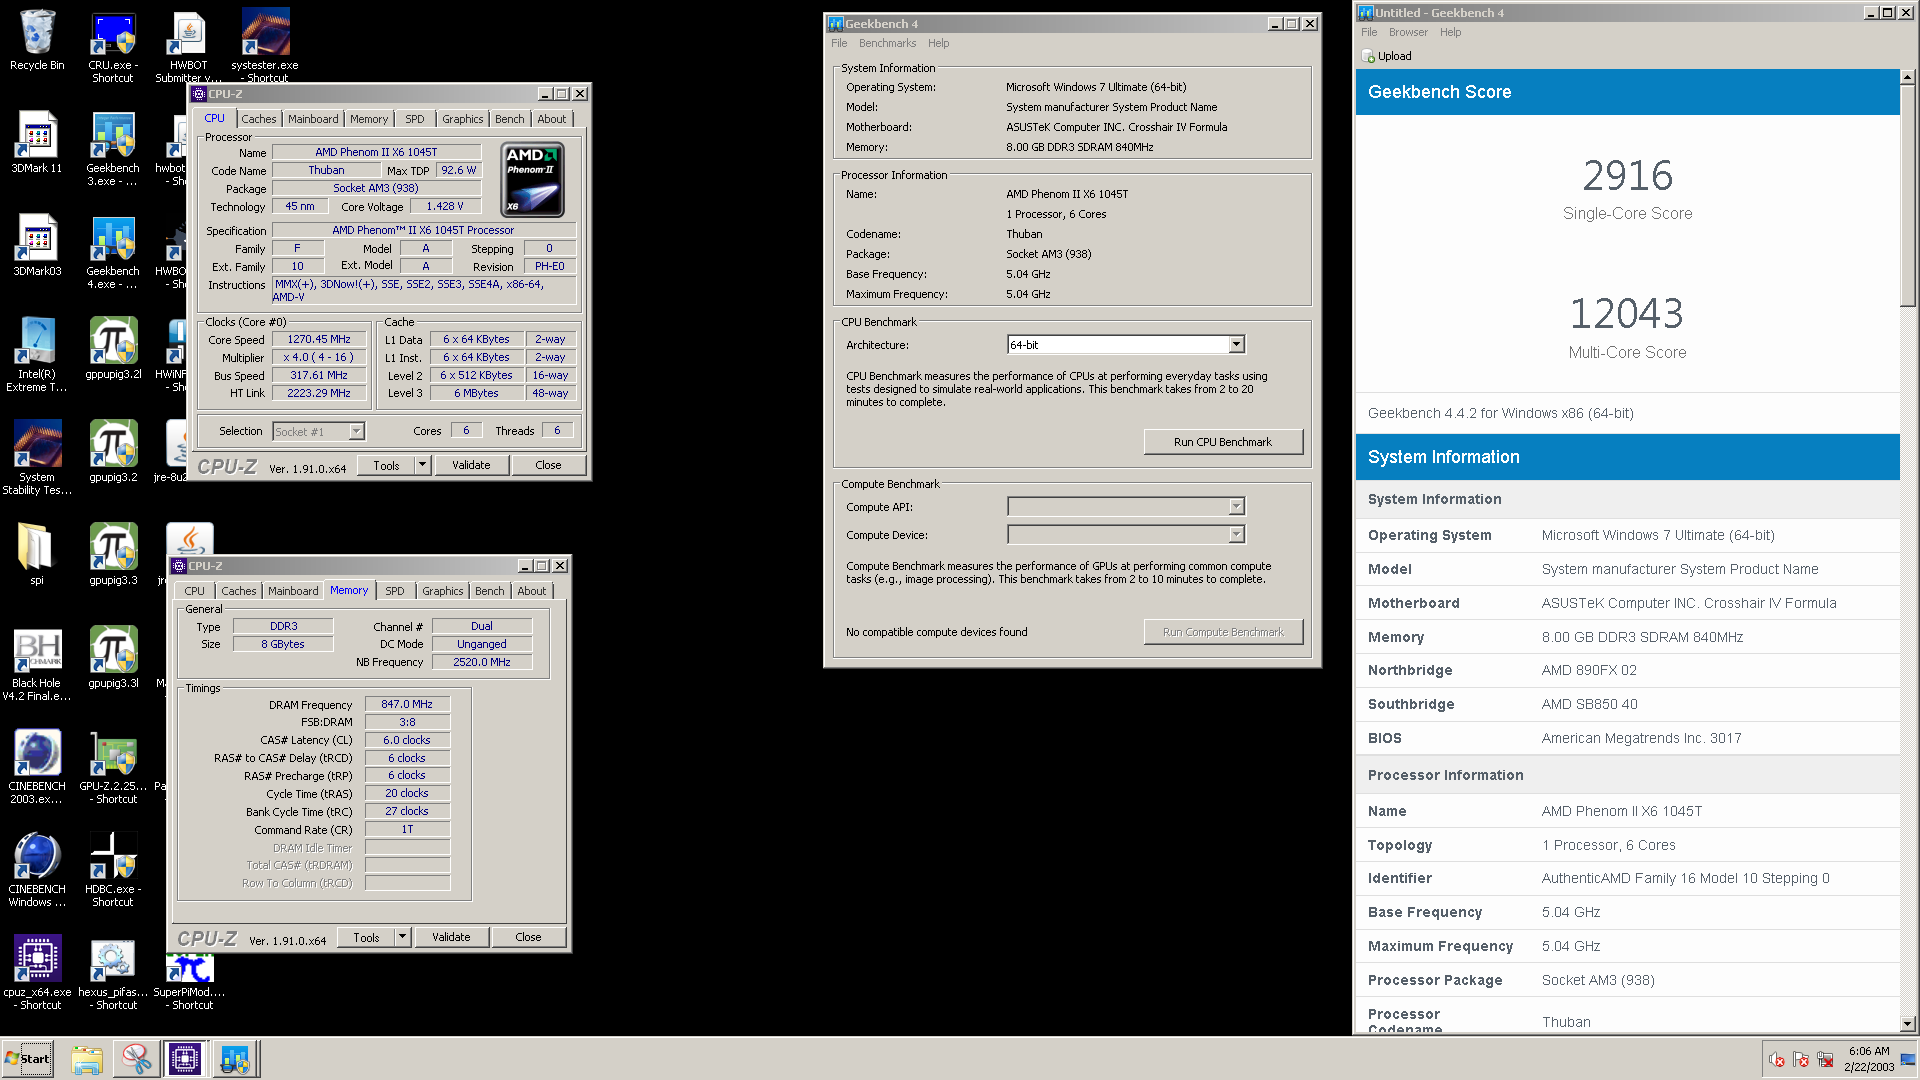The image size is (1920, 1080).
Task: Switch to CPU tab in lower CPU-Z window
Action: click(x=195, y=591)
